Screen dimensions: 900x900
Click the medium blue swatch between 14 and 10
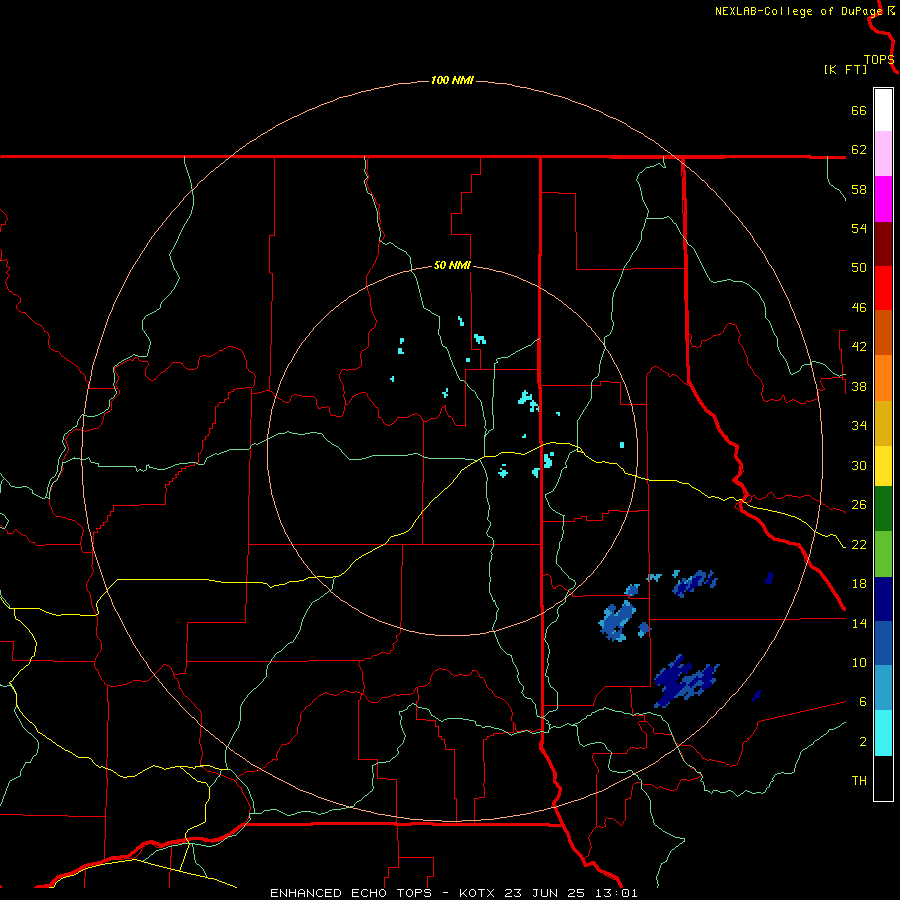point(883,643)
